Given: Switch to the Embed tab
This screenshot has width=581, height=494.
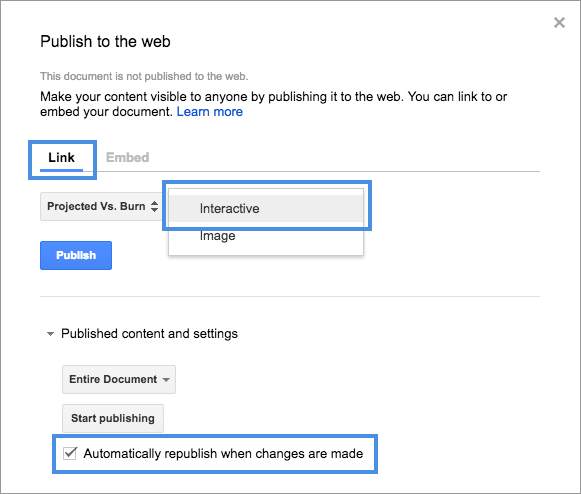Looking at the screenshot, I should pos(127,158).
